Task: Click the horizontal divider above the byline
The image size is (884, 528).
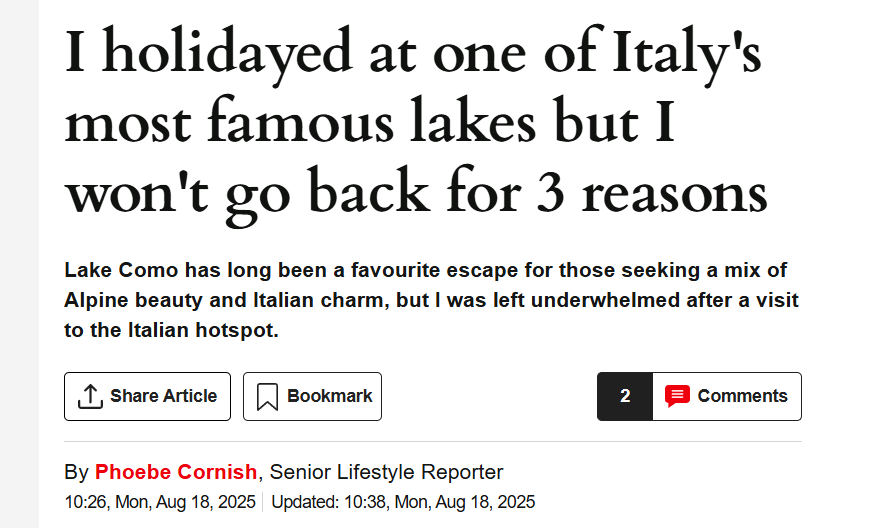Action: click(433, 442)
